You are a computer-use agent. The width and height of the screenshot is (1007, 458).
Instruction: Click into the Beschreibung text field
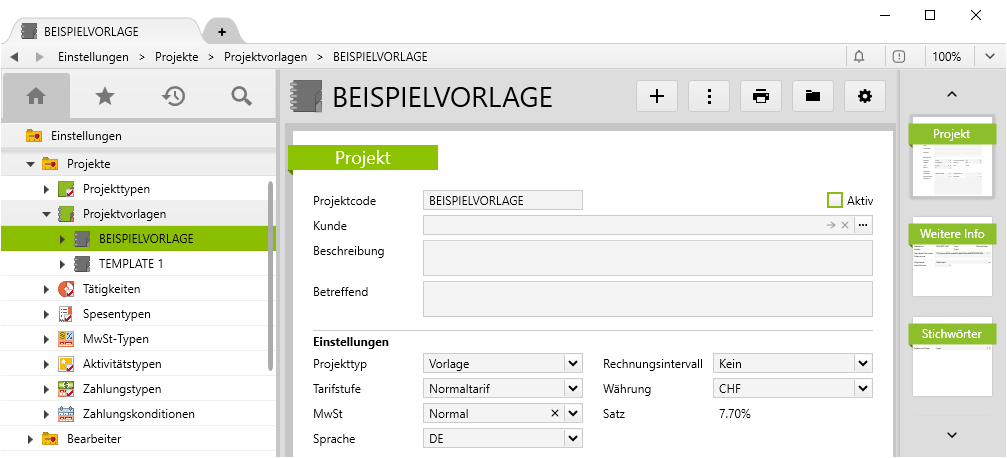tap(647, 258)
